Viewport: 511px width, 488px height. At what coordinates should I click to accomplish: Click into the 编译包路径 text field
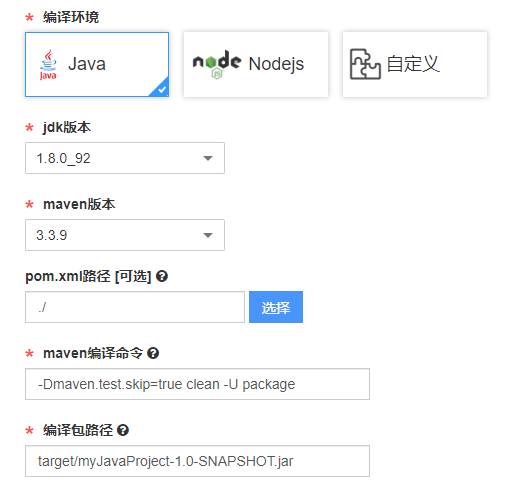point(197,461)
